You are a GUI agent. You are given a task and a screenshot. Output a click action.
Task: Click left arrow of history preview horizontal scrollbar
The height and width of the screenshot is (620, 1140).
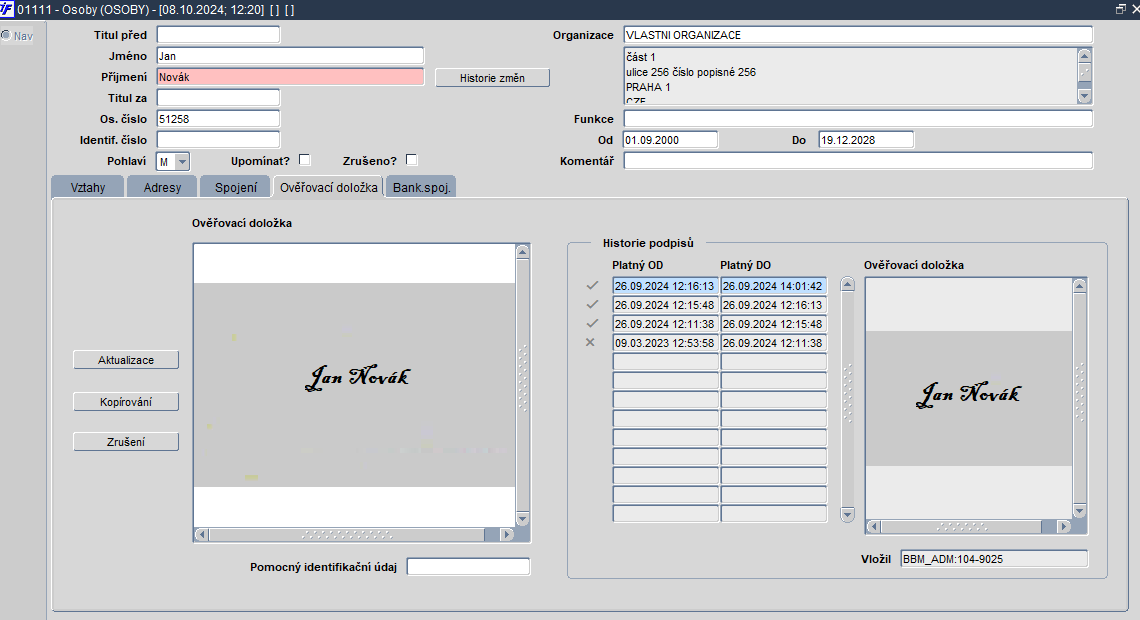874,526
